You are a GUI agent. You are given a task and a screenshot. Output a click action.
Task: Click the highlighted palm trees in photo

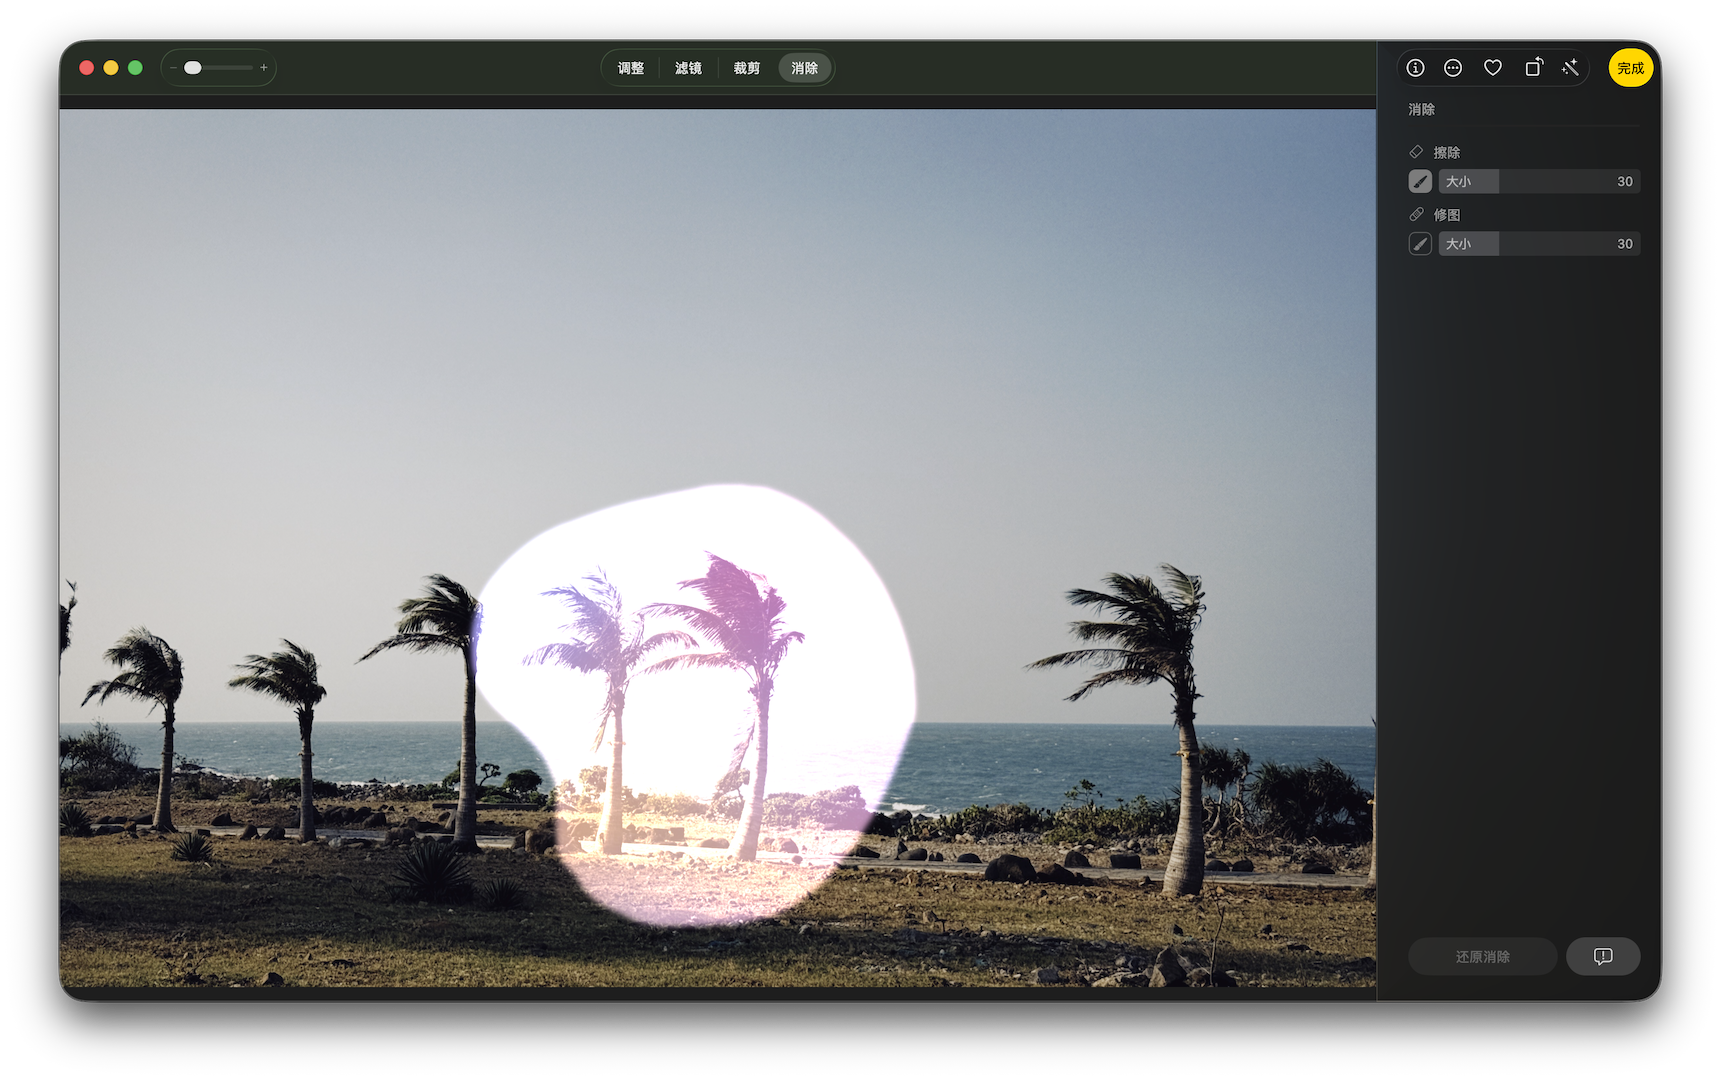[690, 700]
